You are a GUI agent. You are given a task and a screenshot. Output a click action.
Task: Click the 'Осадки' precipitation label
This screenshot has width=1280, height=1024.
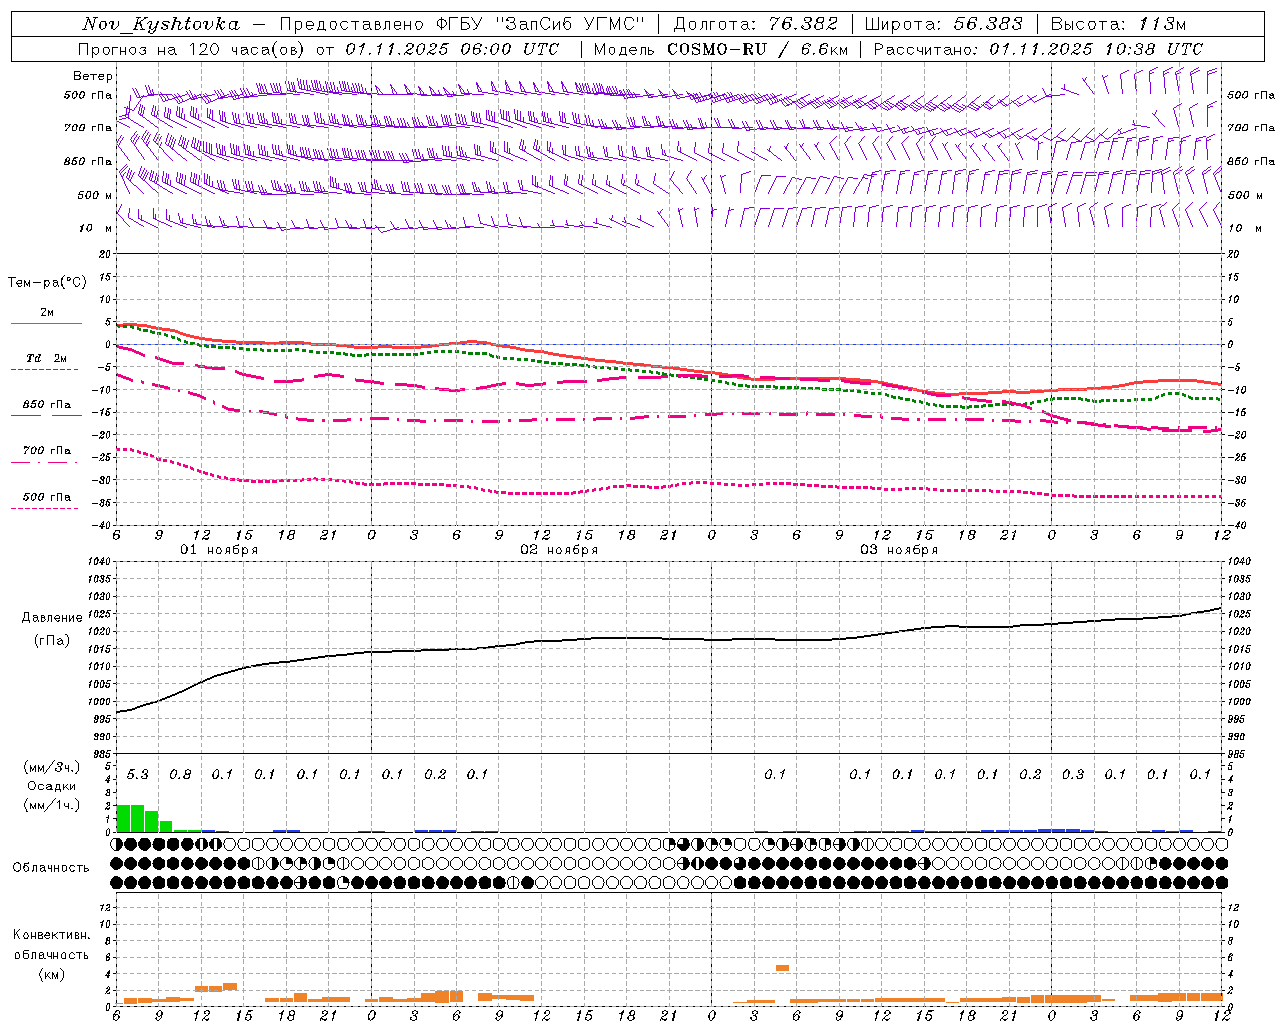(52, 786)
